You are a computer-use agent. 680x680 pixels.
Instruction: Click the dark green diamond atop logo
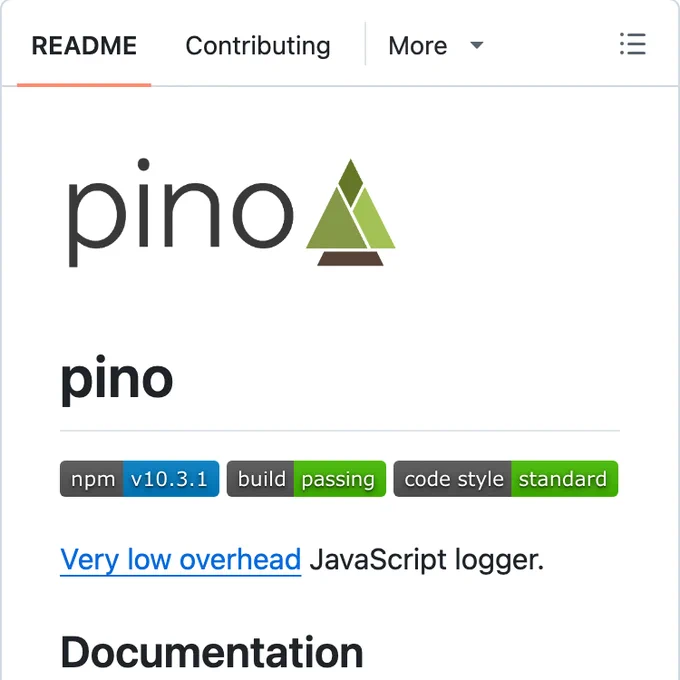tap(350, 182)
